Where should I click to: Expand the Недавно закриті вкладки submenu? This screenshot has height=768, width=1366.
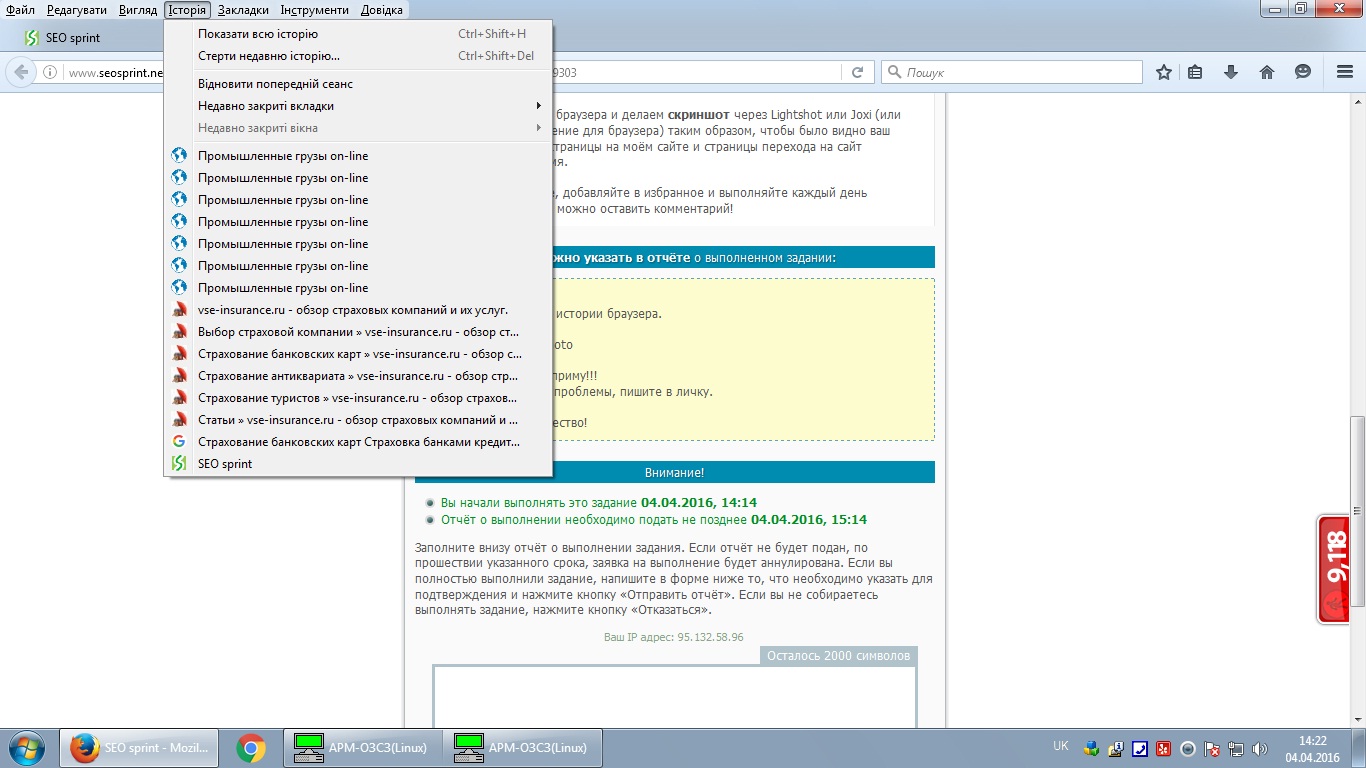pos(359,106)
